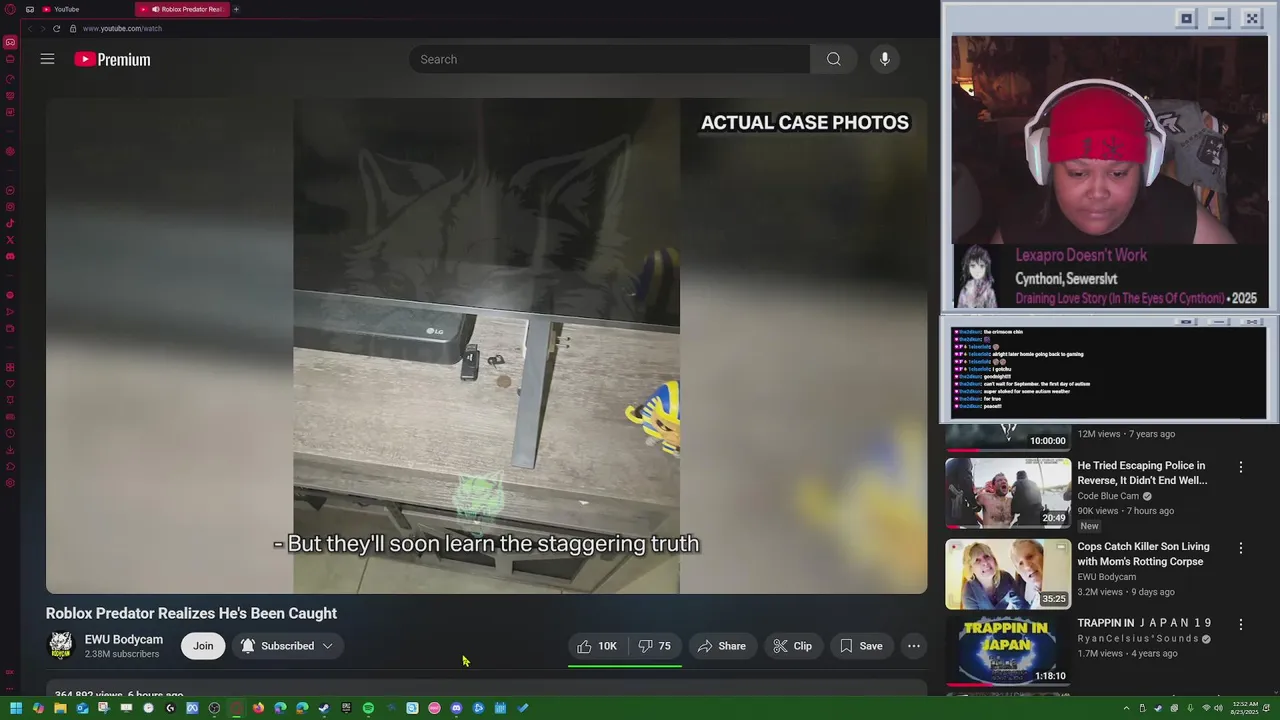Launch Firefox from the taskbar
This screenshot has width=1280, height=720.
(258, 708)
